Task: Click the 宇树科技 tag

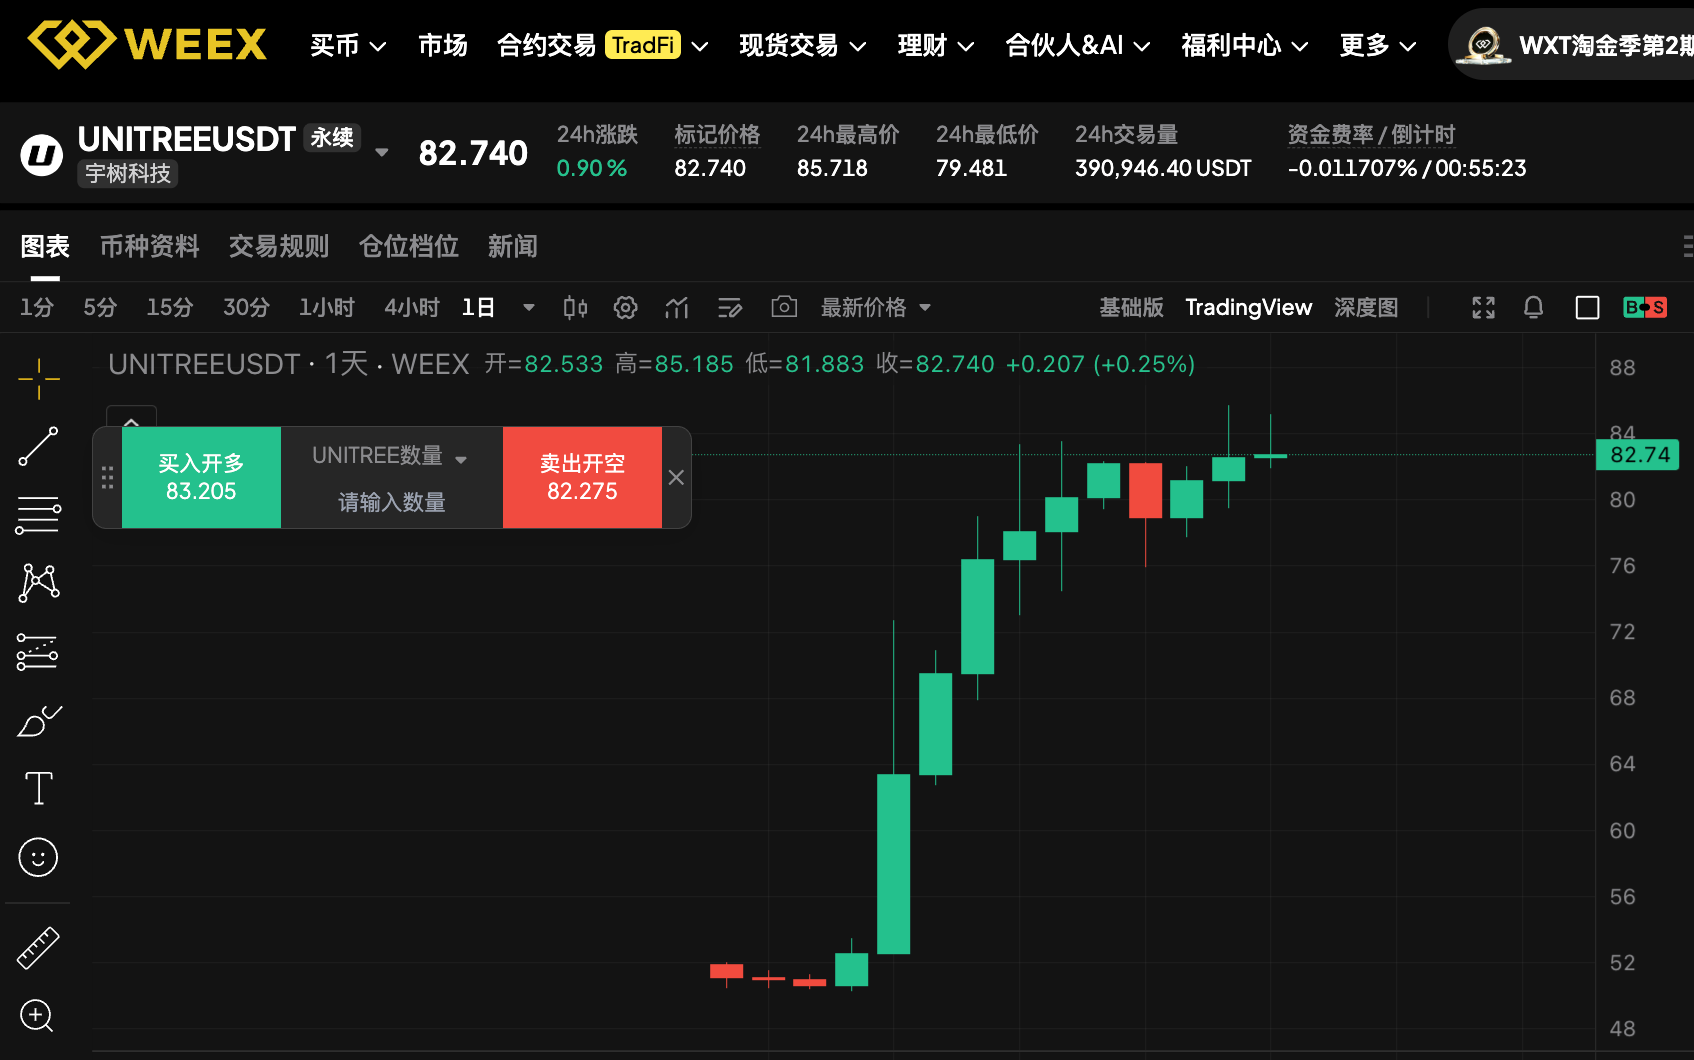Action: (x=128, y=173)
